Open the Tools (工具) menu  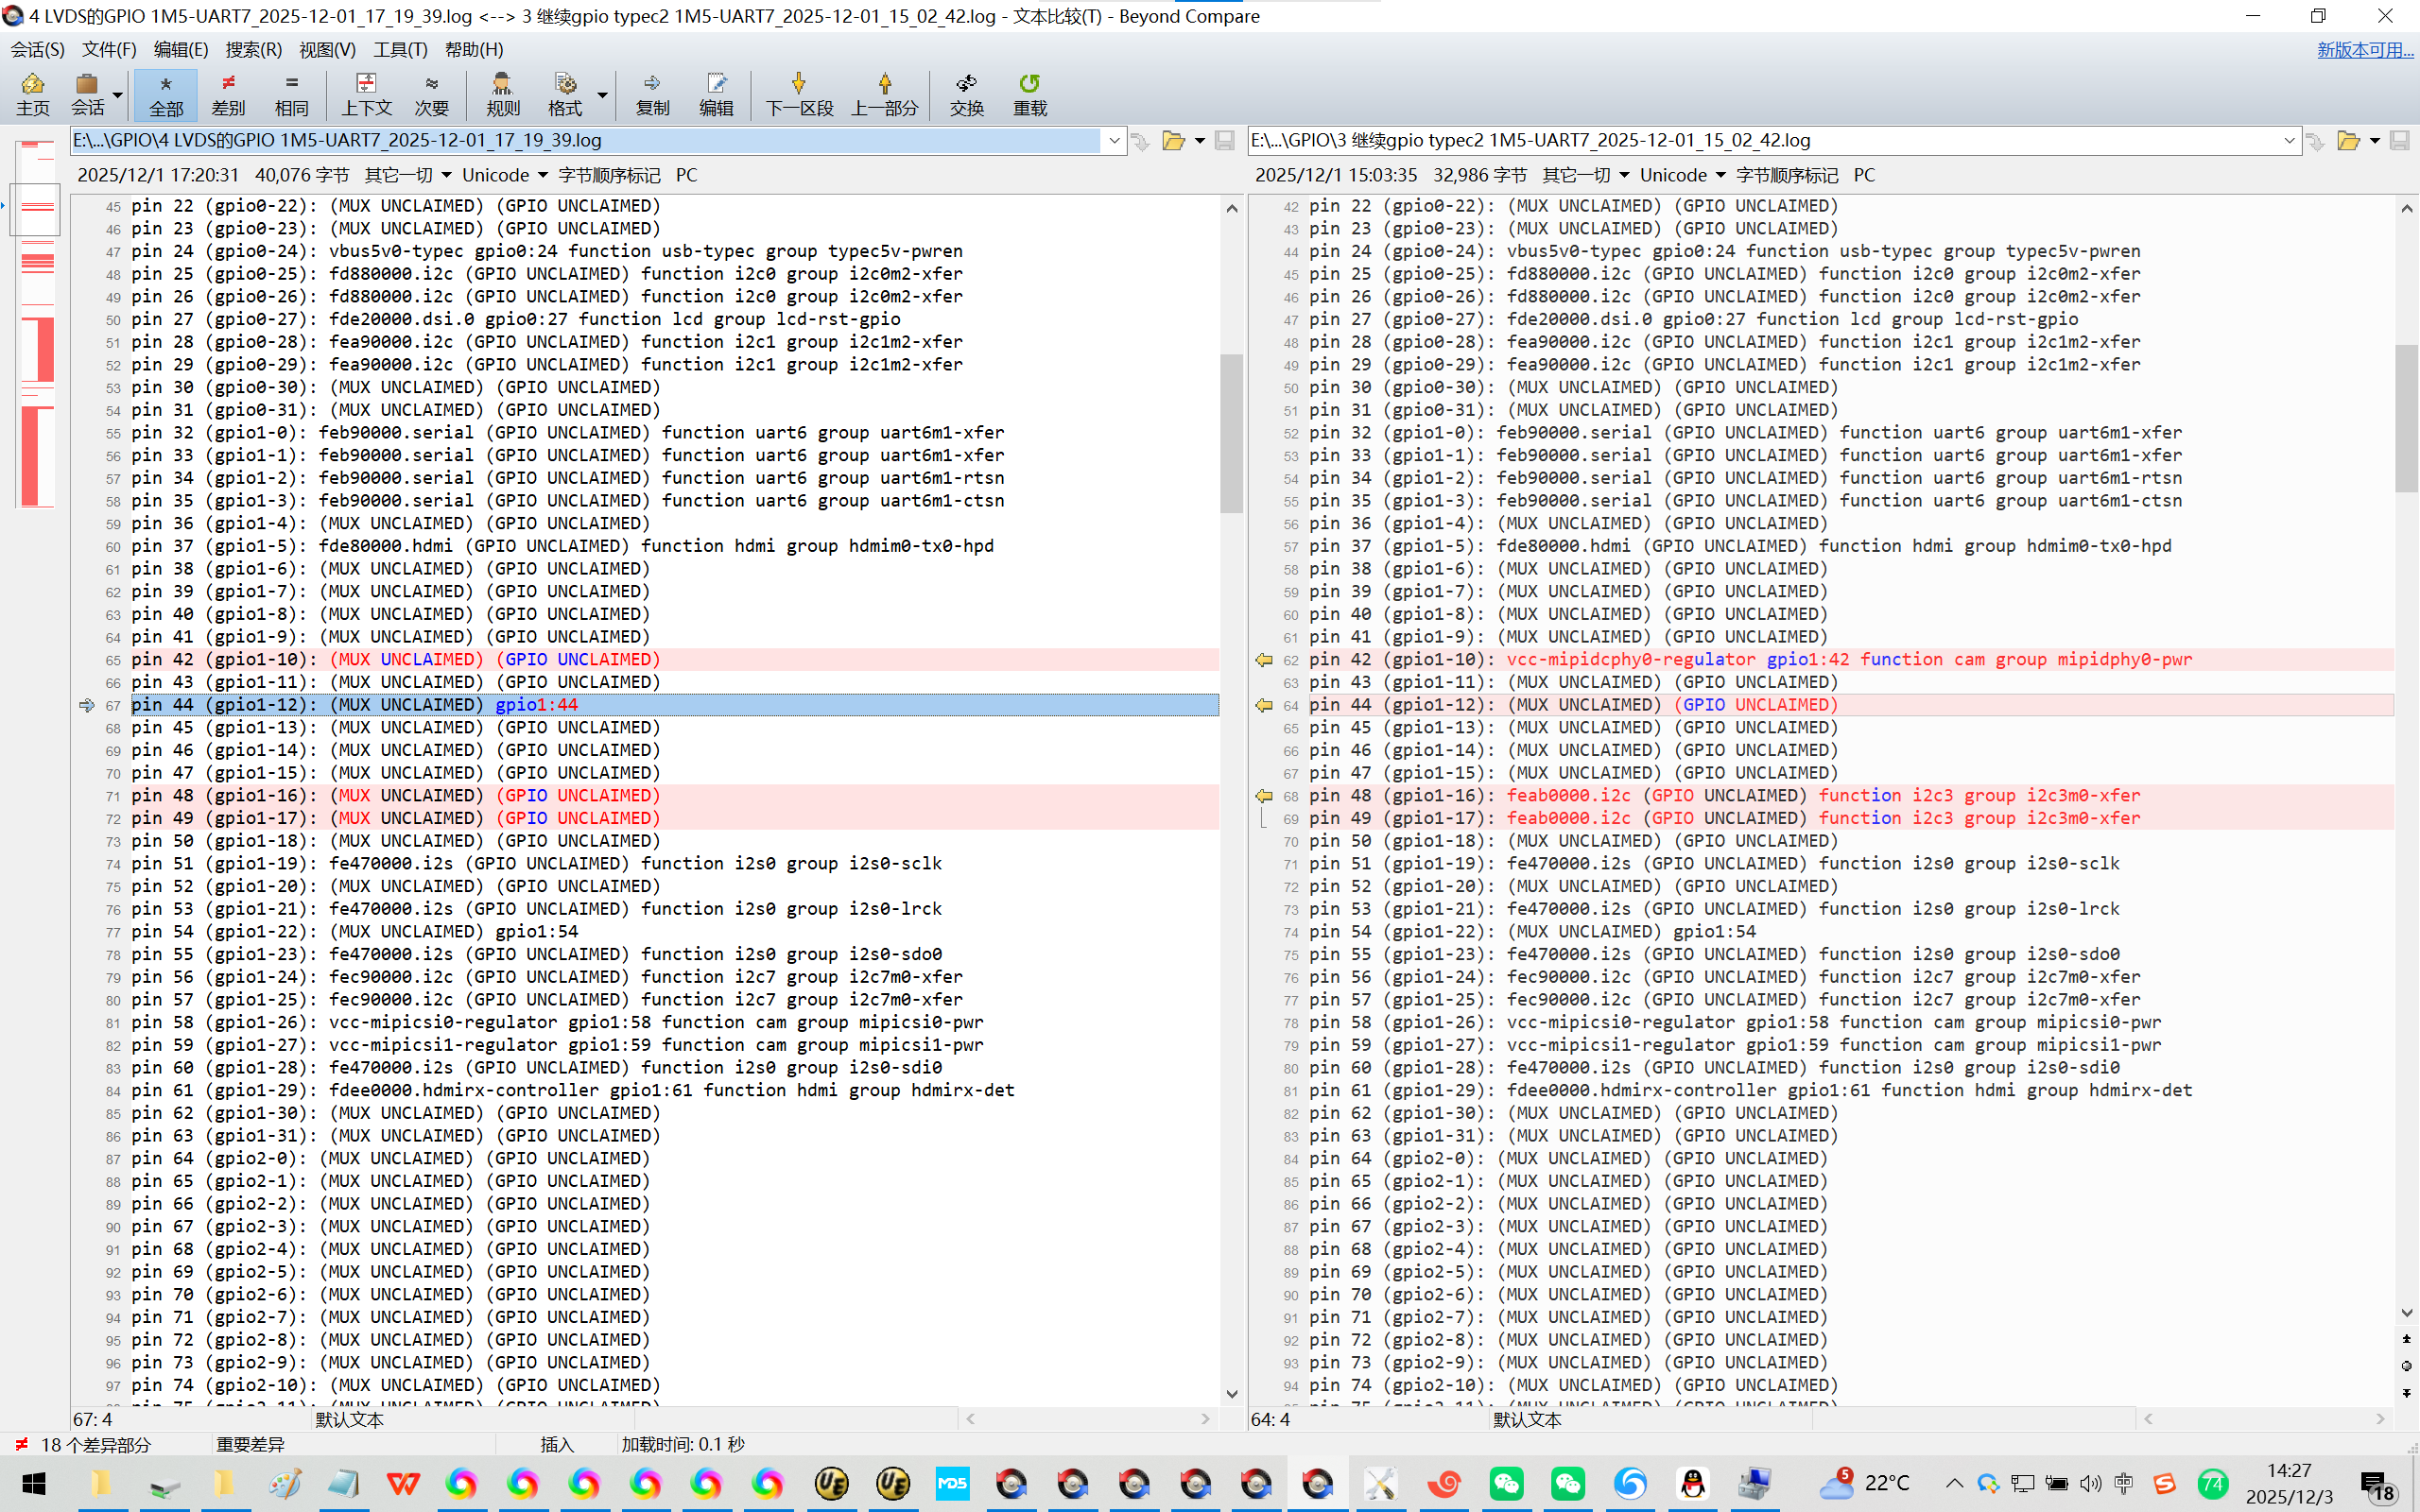pyautogui.click(x=400, y=49)
